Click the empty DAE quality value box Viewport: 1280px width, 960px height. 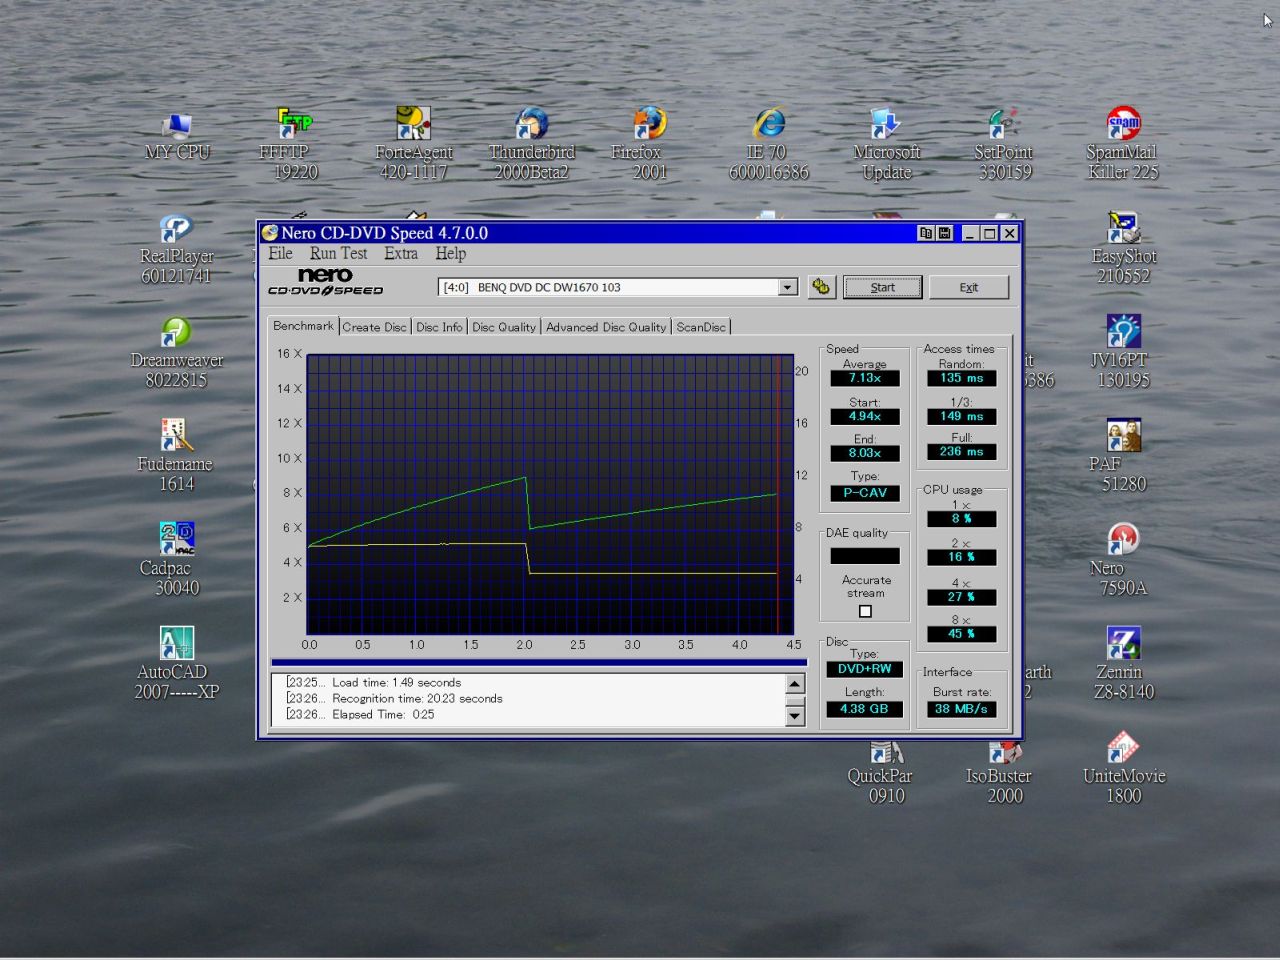[x=865, y=556]
